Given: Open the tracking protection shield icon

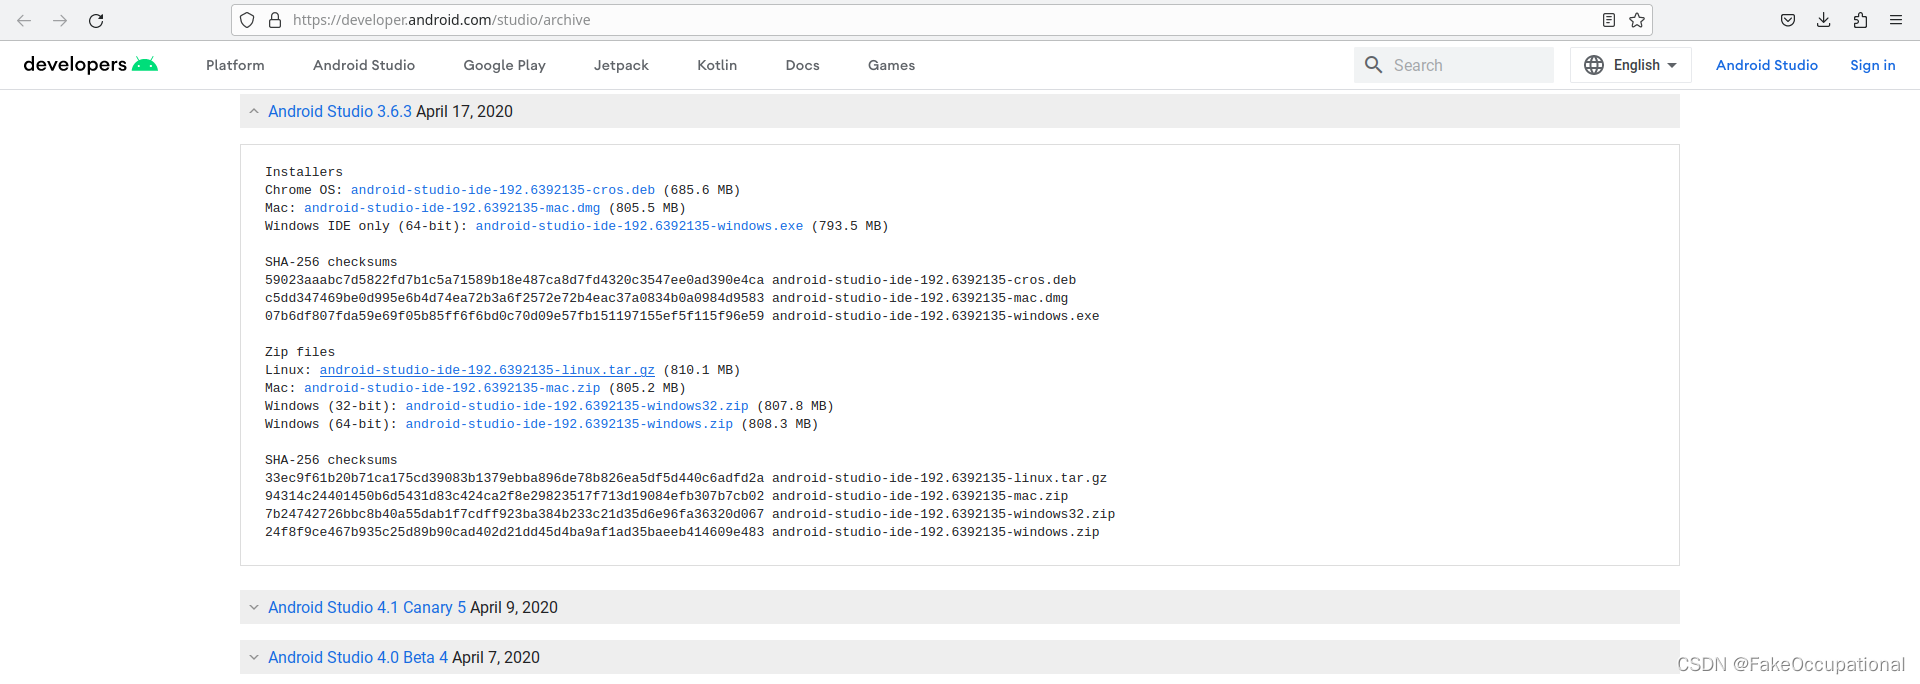Looking at the screenshot, I should point(247,20).
